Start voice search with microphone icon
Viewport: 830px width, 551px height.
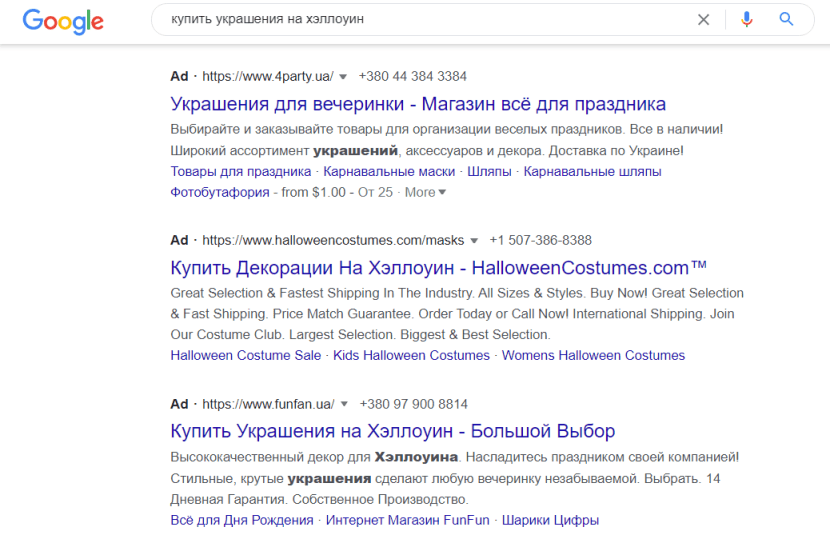click(x=746, y=20)
